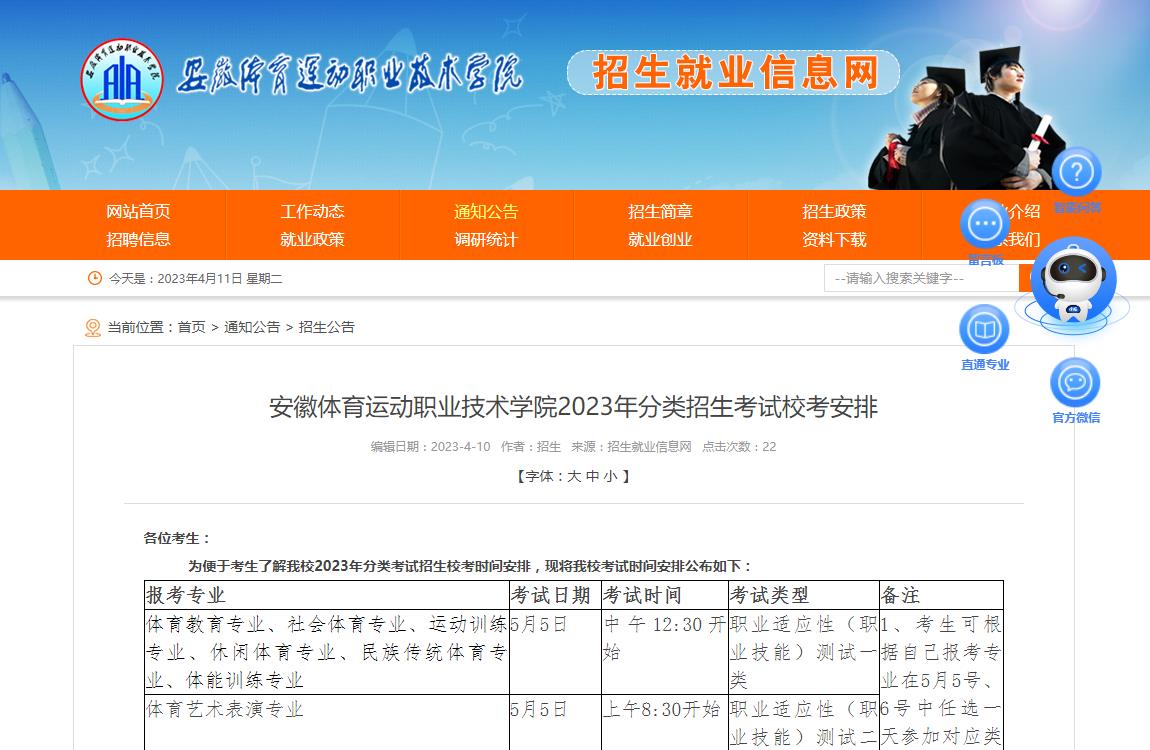
Task: Click the 作者：招生 text
Action: [531, 446]
